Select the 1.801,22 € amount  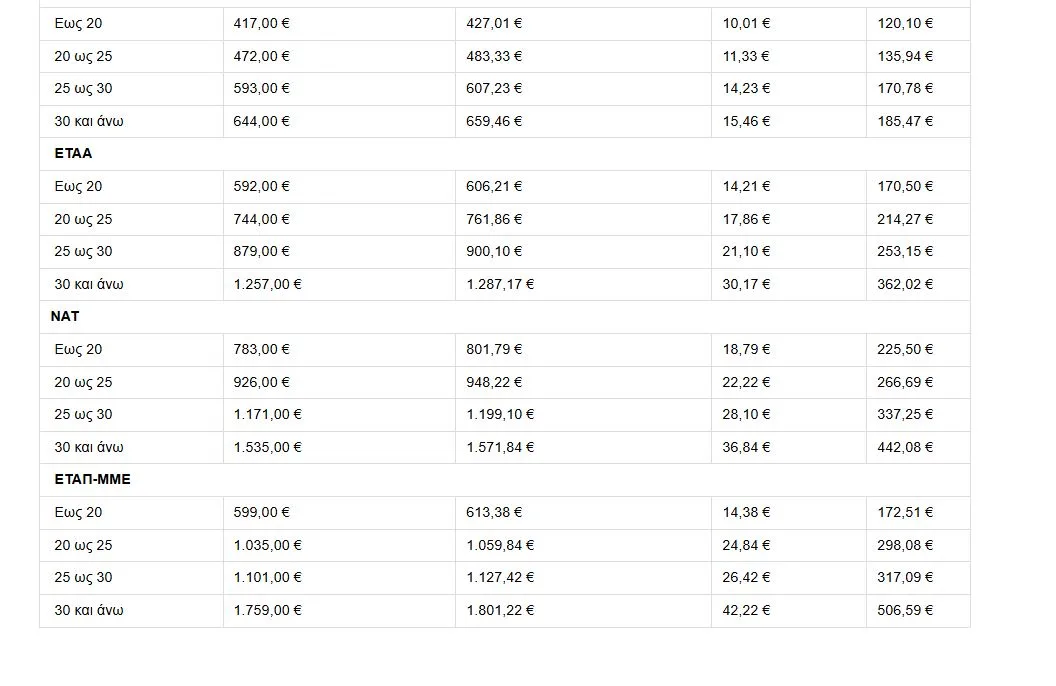(x=500, y=610)
